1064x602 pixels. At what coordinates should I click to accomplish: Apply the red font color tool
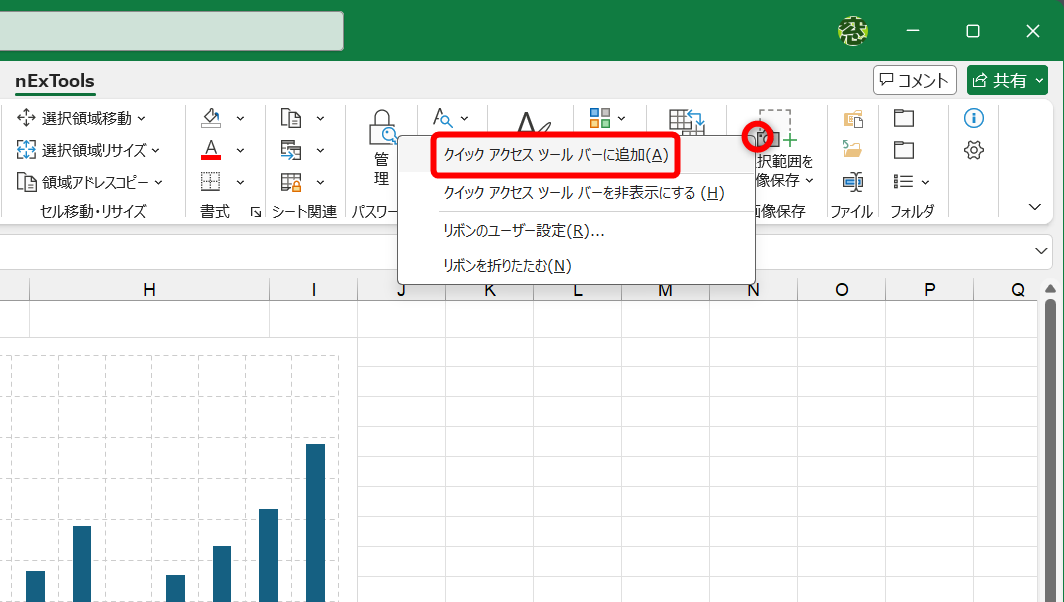coord(211,150)
